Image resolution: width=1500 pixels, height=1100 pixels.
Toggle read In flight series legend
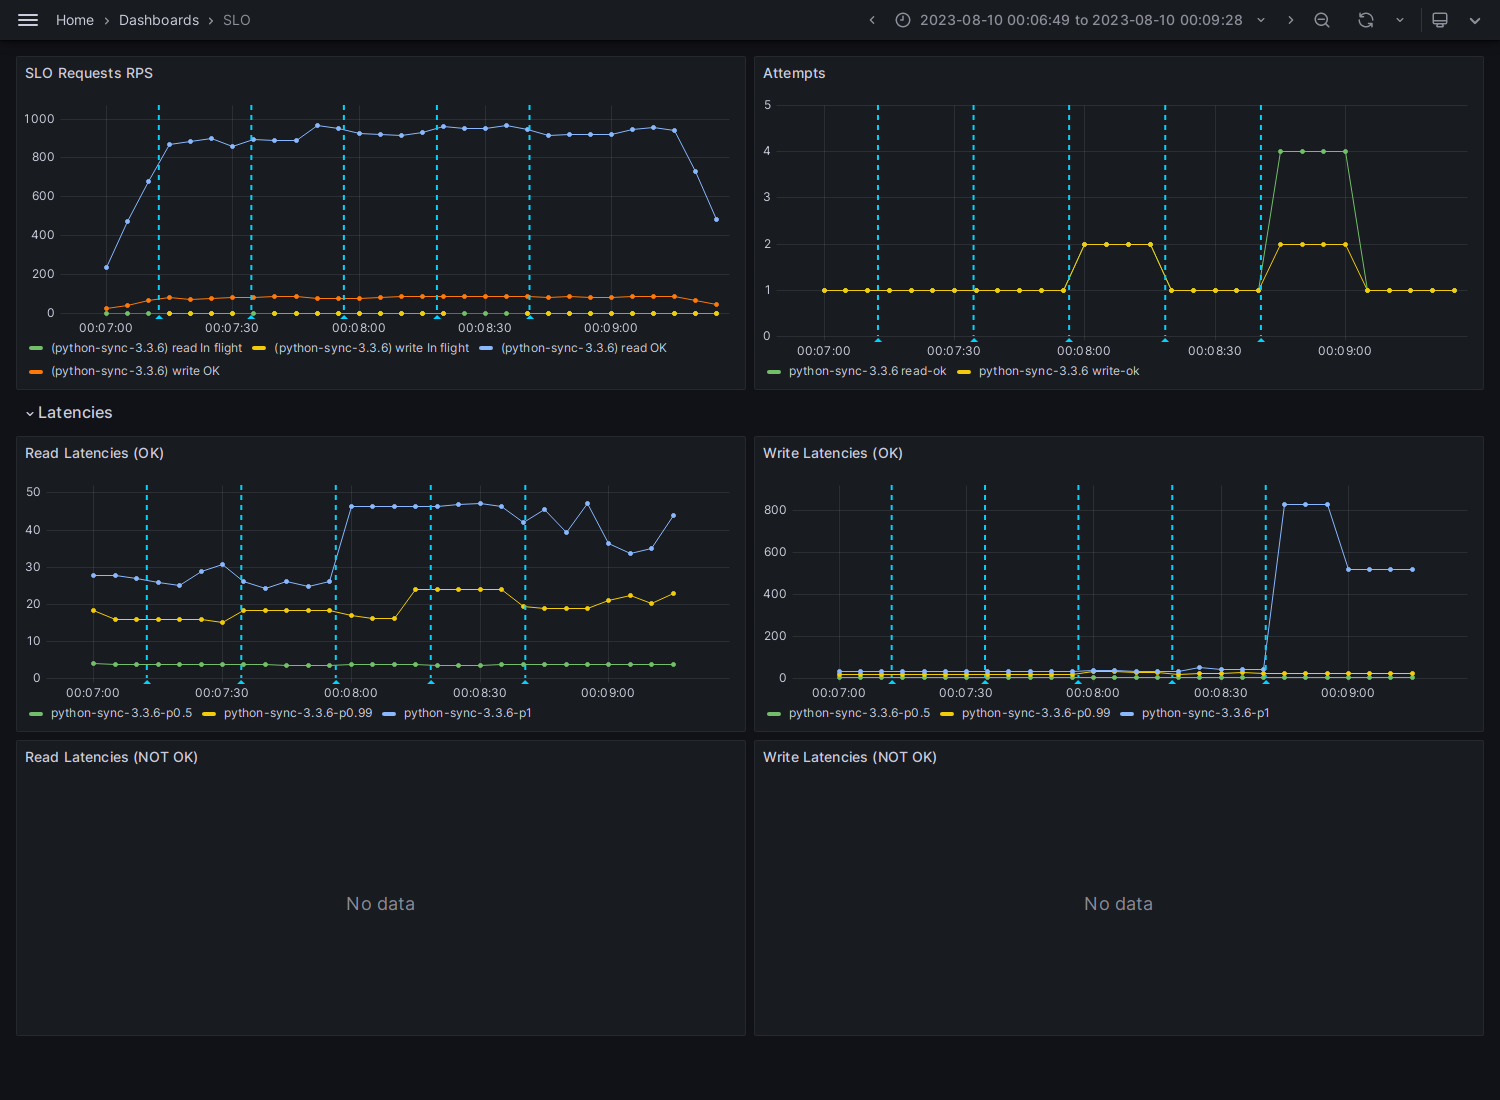click(147, 348)
